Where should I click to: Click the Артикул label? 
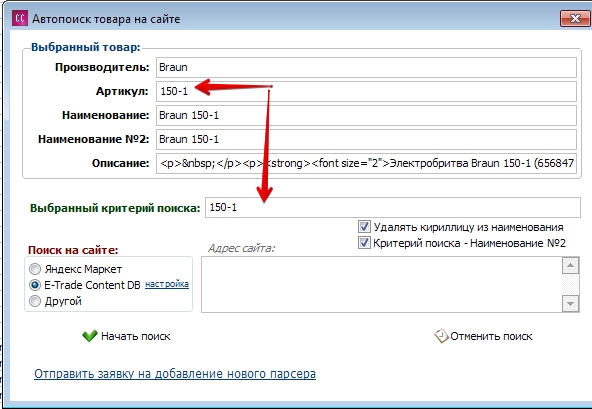(x=122, y=91)
